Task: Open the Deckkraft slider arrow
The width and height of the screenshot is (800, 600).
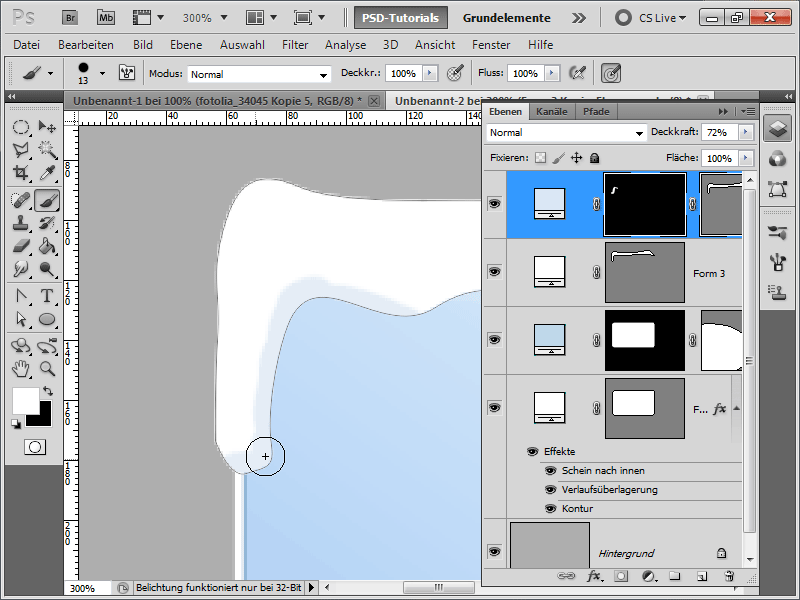Action: [745, 132]
